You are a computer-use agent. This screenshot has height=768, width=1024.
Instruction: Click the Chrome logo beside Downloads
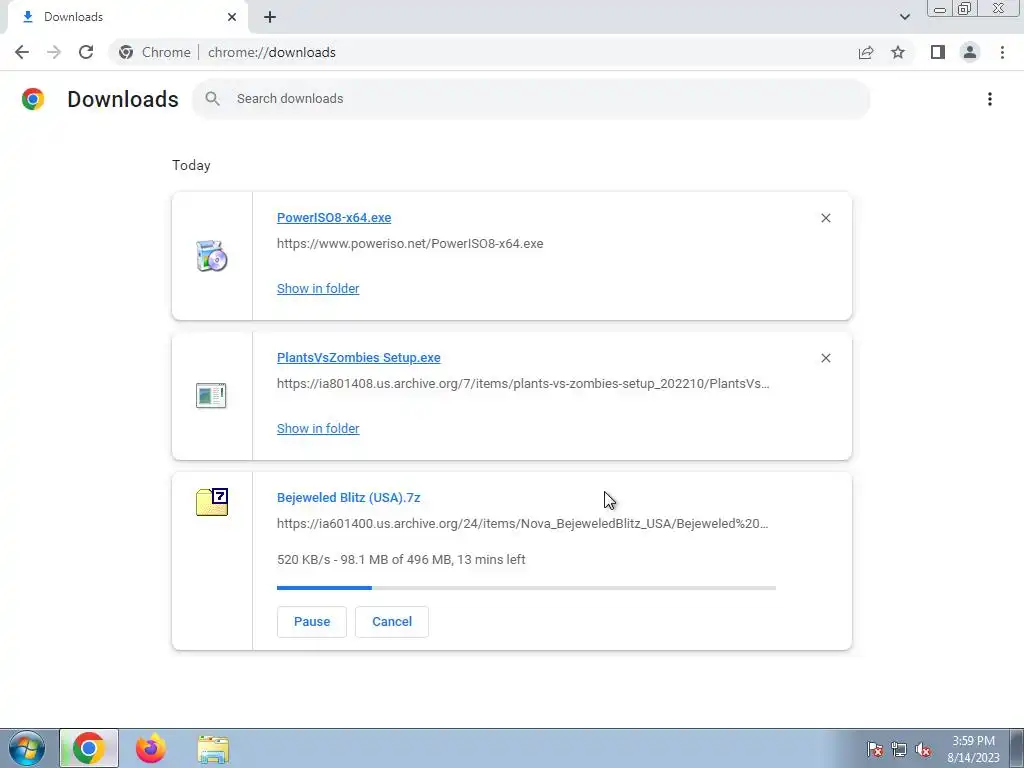tap(33, 99)
